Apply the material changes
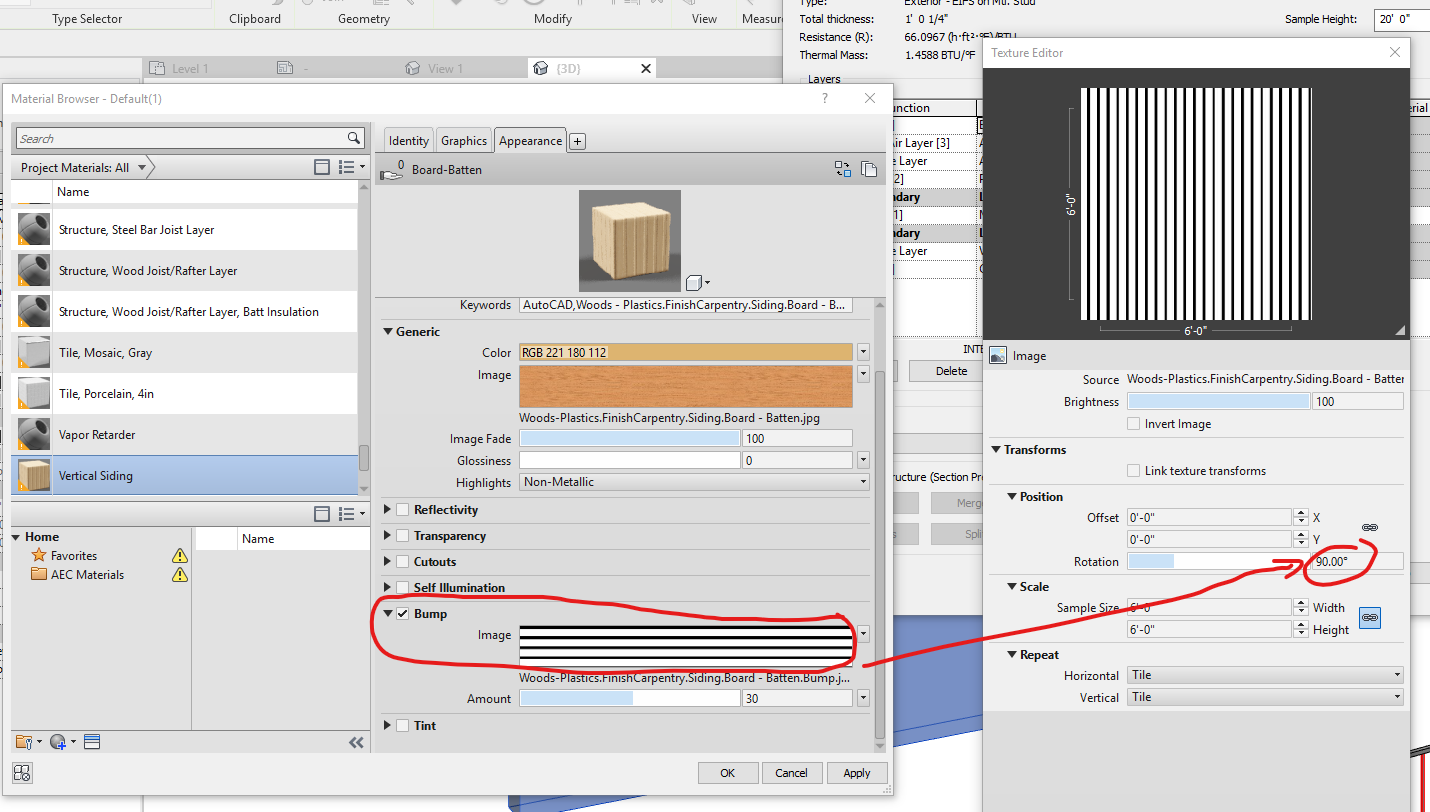This screenshot has height=812, width=1430. pos(857,772)
